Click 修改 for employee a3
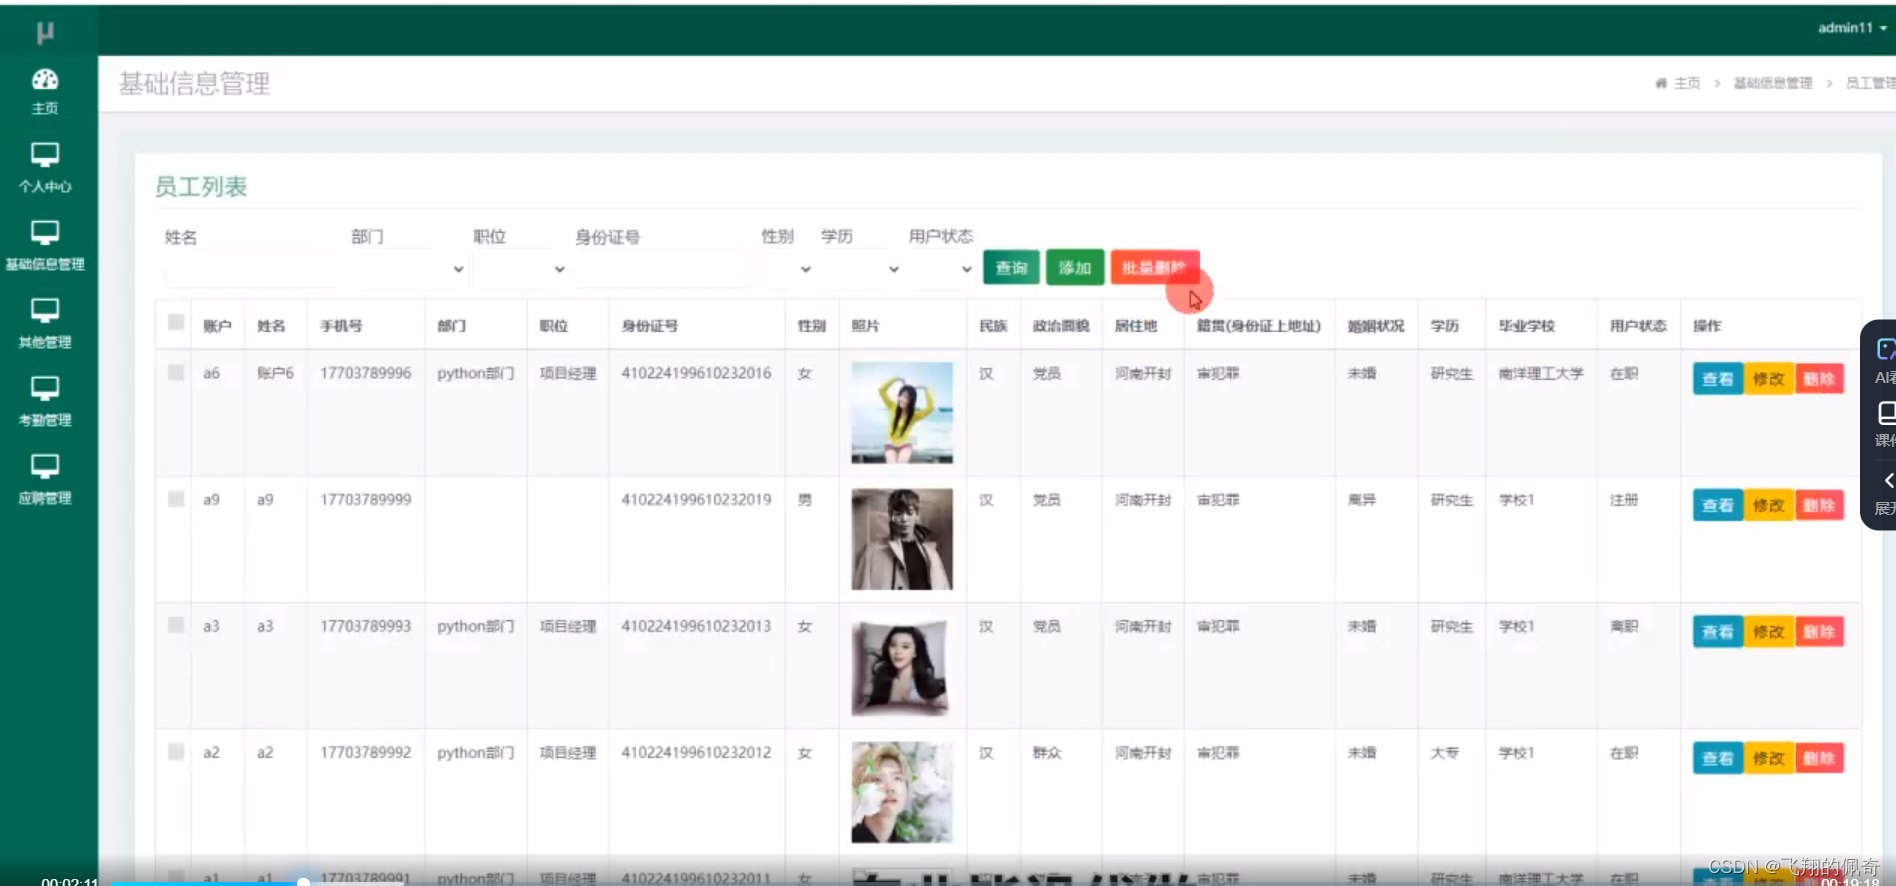 click(1769, 632)
